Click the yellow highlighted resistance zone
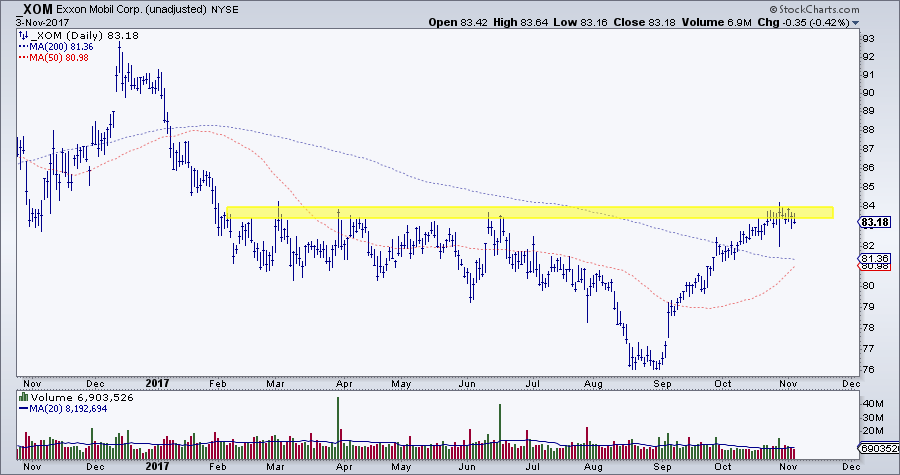 pyautogui.click(x=530, y=212)
